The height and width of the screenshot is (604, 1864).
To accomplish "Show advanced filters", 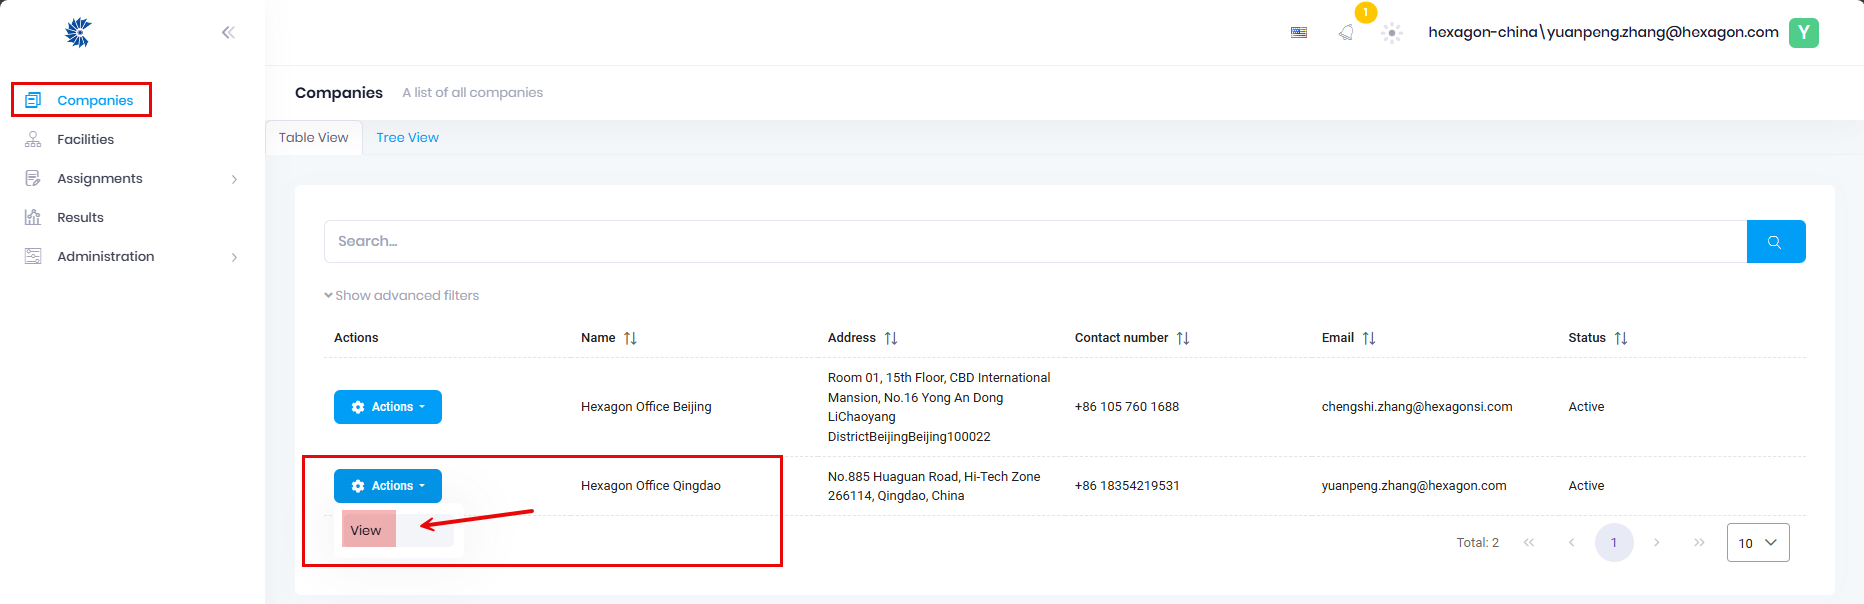I will [402, 296].
